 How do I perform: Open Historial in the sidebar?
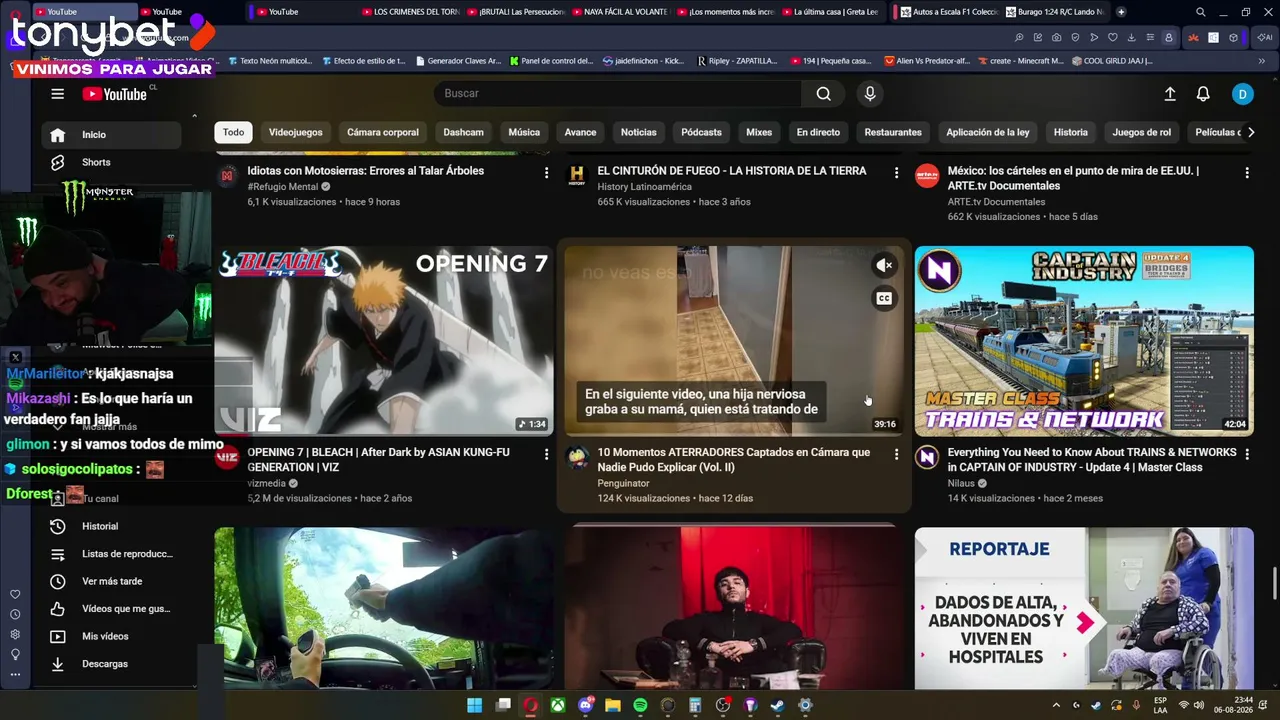tap(110, 526)
